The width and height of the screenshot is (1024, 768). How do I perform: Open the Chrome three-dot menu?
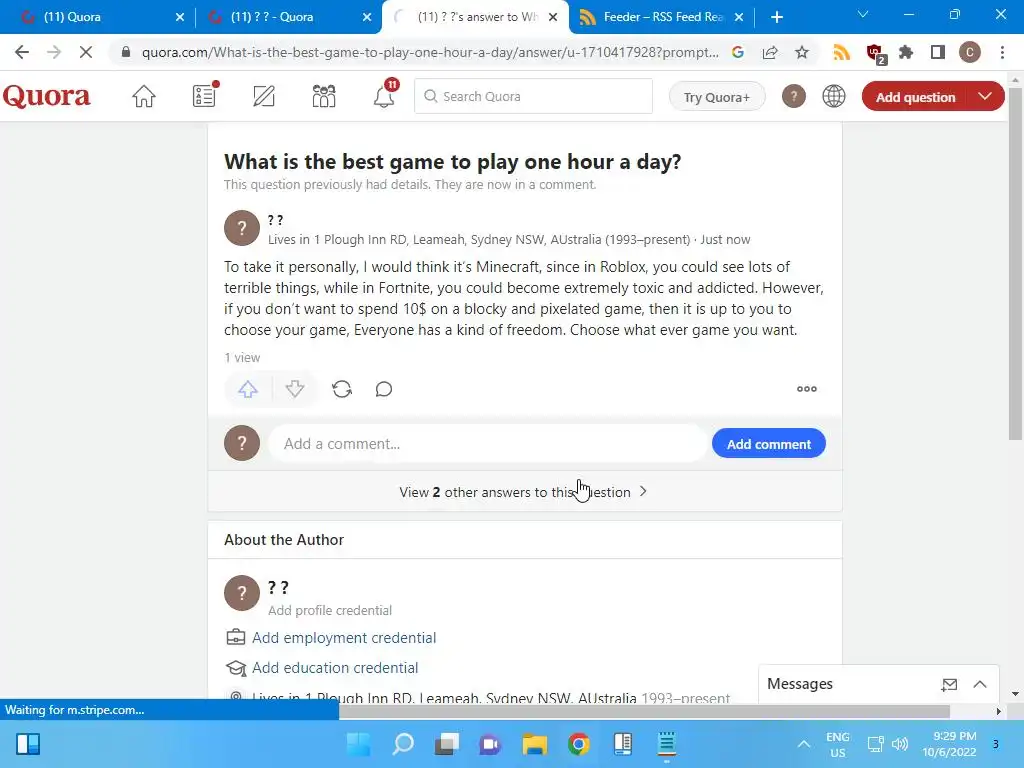[1002, 52]
